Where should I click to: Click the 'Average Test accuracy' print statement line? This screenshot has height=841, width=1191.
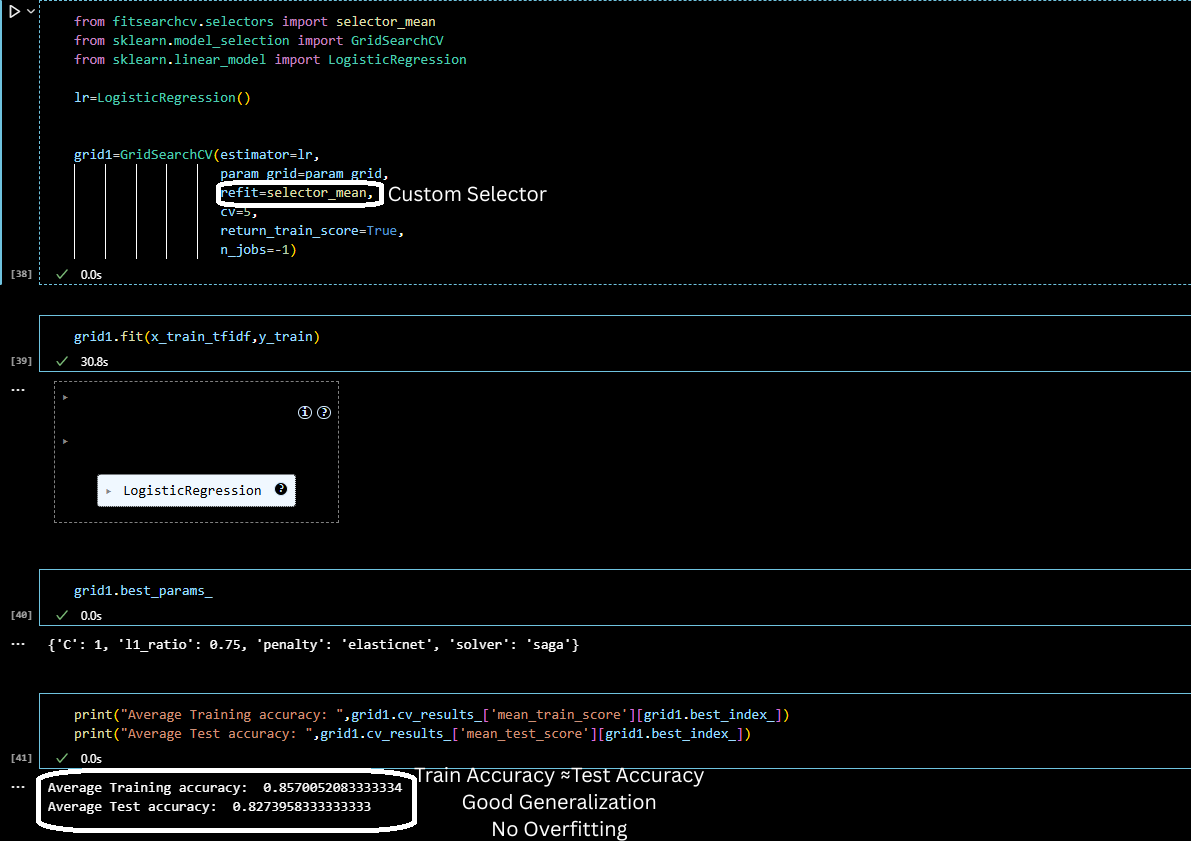[x=412, y=733]
